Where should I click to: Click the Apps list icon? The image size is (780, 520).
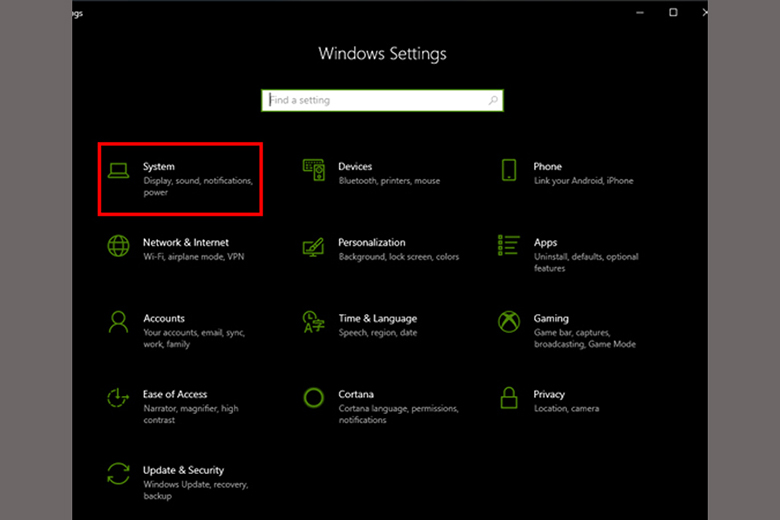point(509,246)
